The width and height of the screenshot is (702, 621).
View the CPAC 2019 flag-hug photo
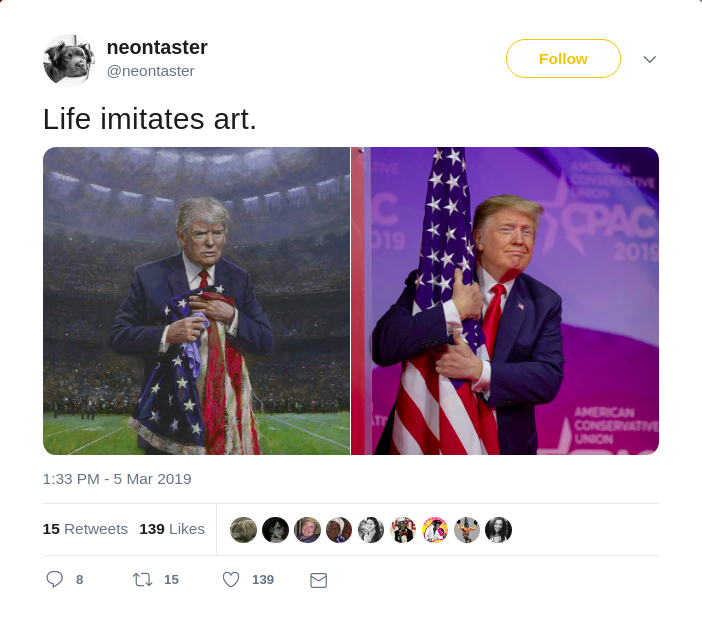(505, 301)
